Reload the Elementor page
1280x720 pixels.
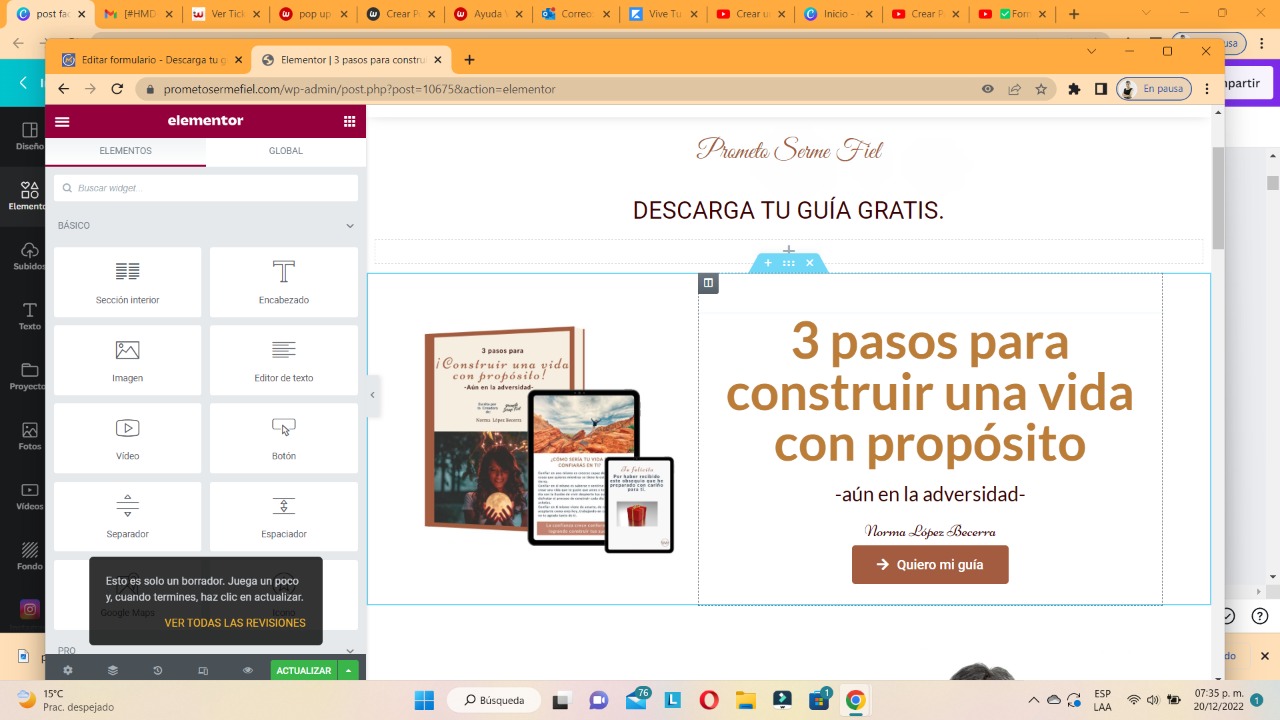(x=117, y=89)
